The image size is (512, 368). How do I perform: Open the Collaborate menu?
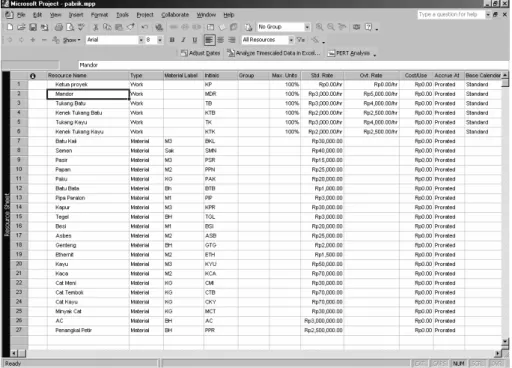(175, 15)
